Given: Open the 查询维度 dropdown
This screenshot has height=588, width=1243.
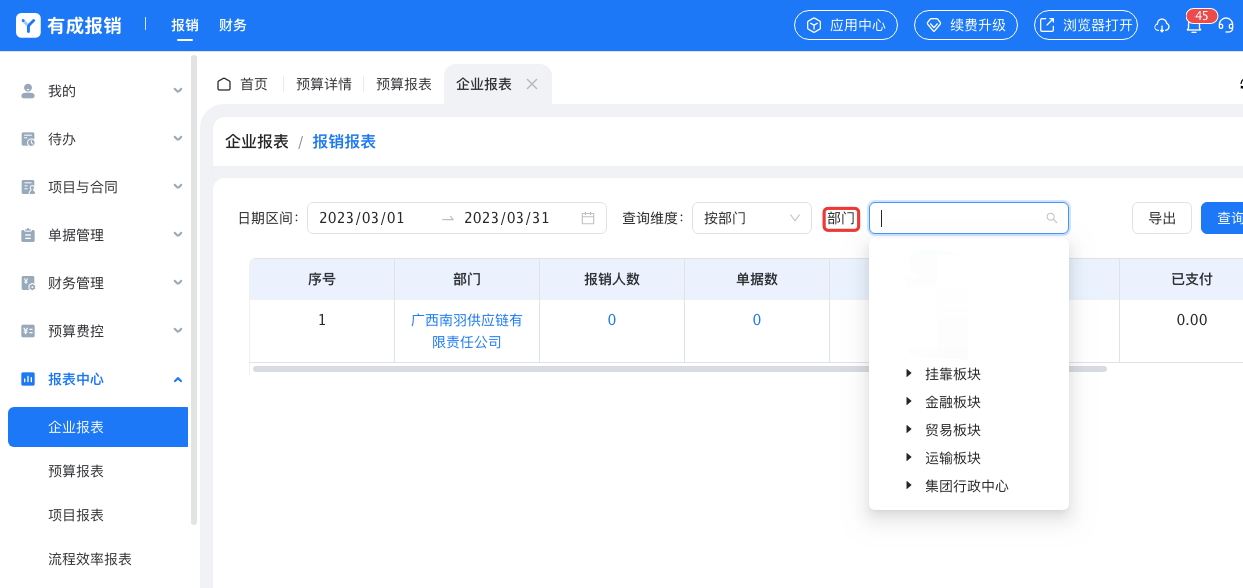Looking at the screenshot, I should (751, 218).
